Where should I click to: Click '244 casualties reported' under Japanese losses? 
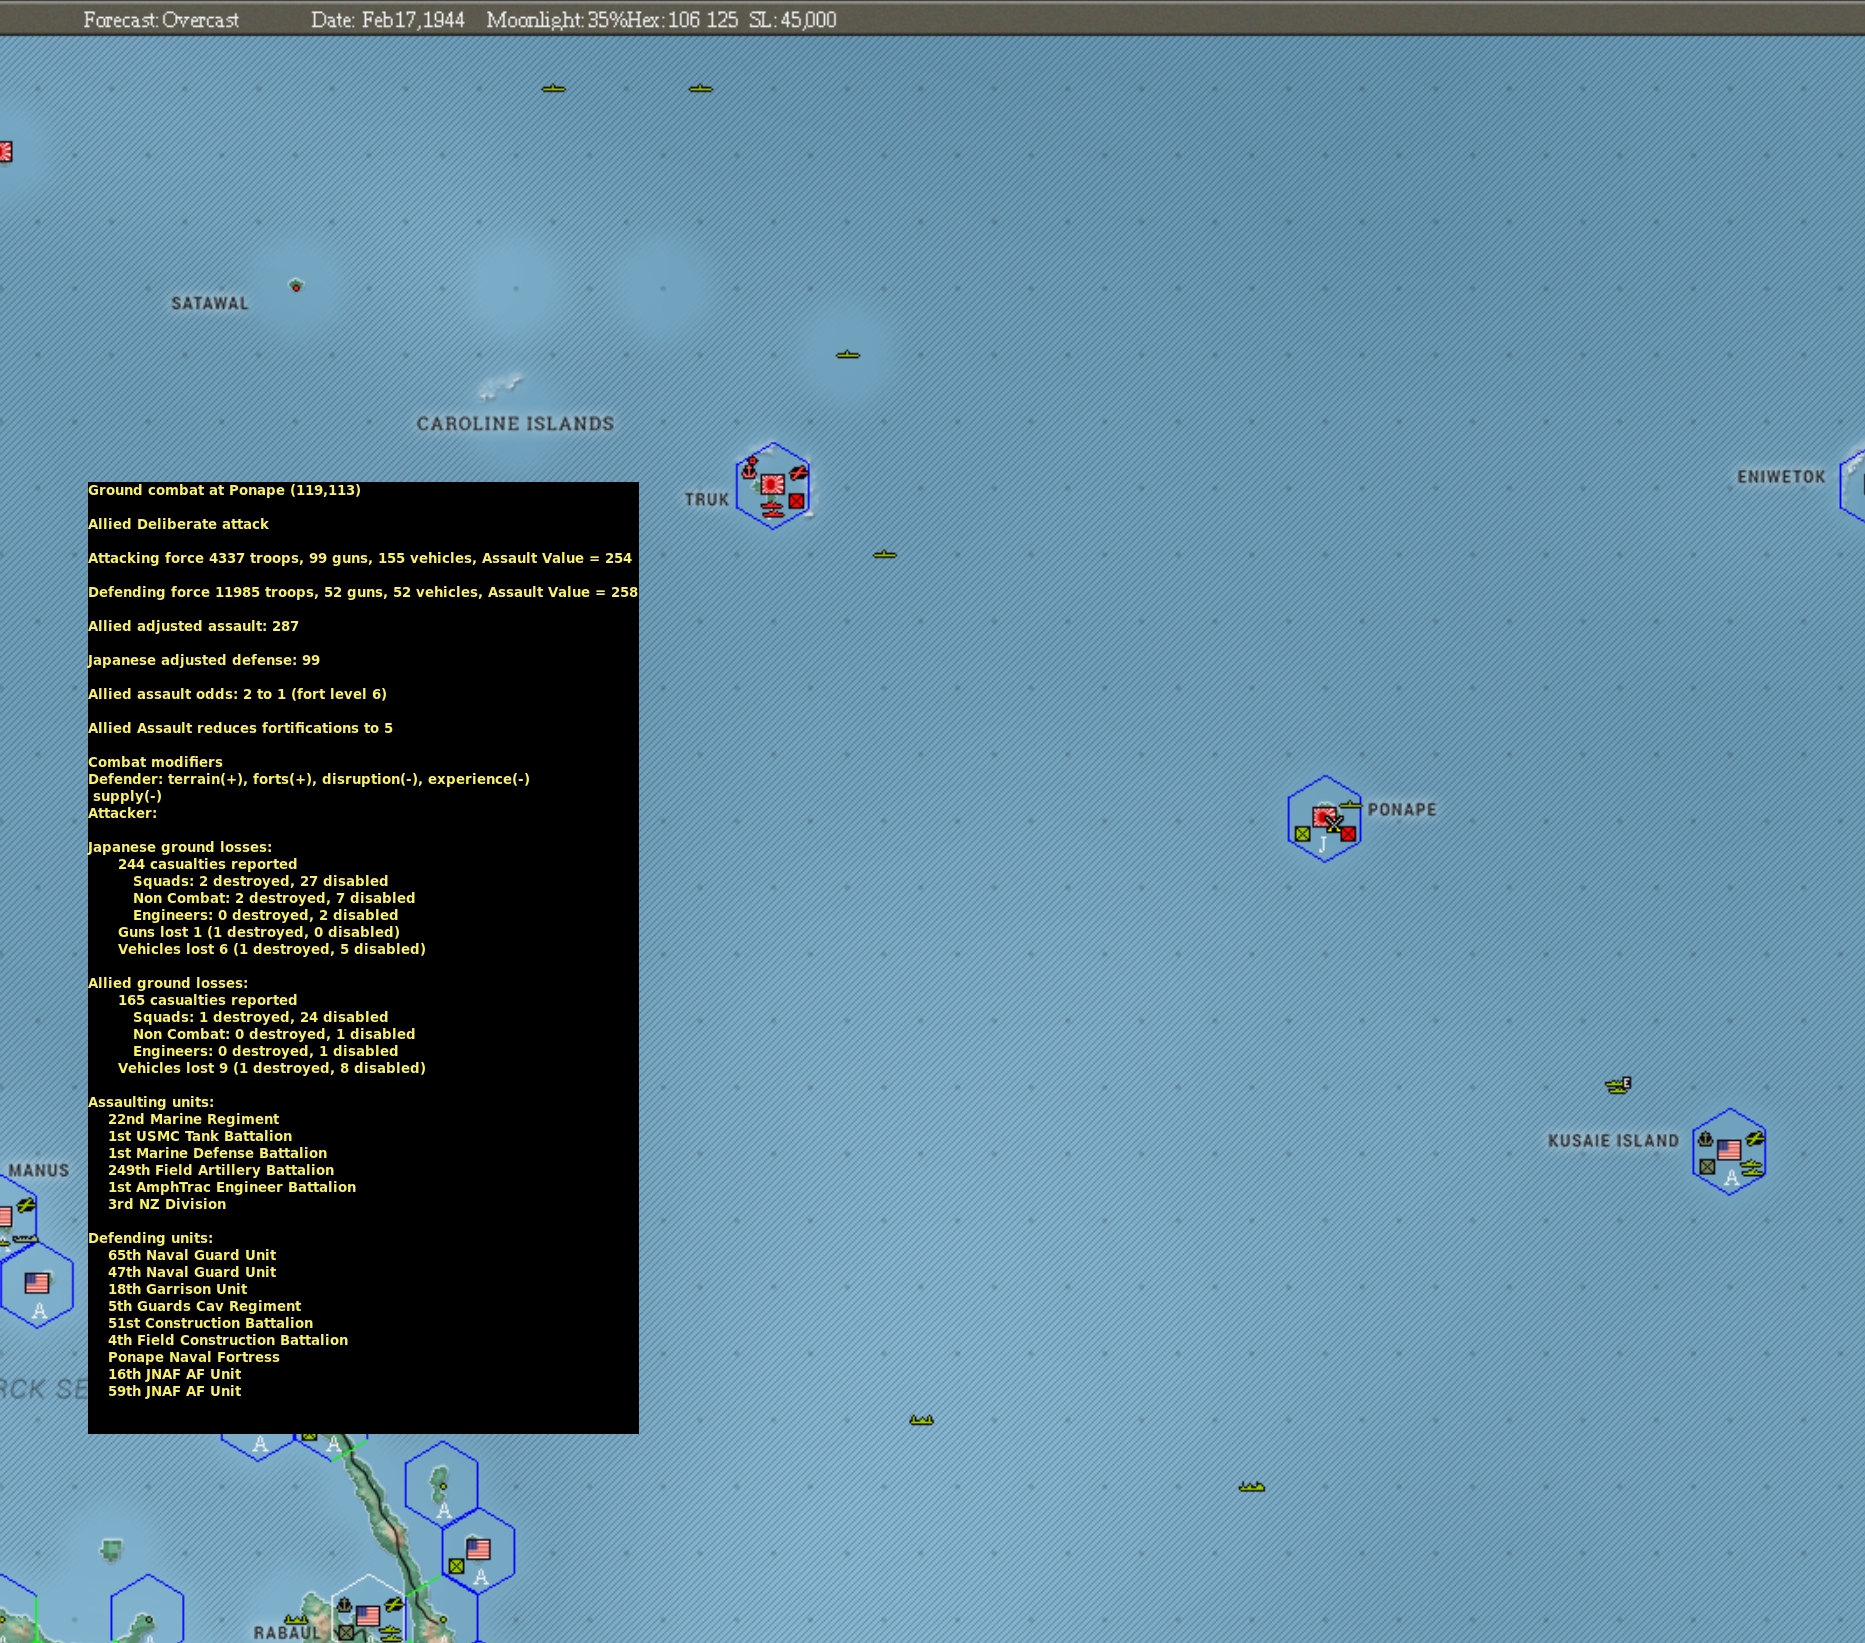(x=207, y=864)
